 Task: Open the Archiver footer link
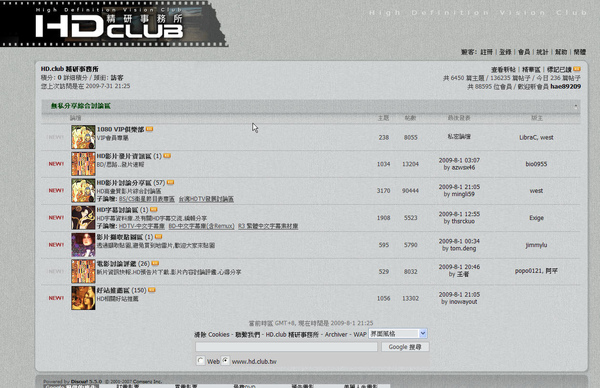click(x=336, y=335)
